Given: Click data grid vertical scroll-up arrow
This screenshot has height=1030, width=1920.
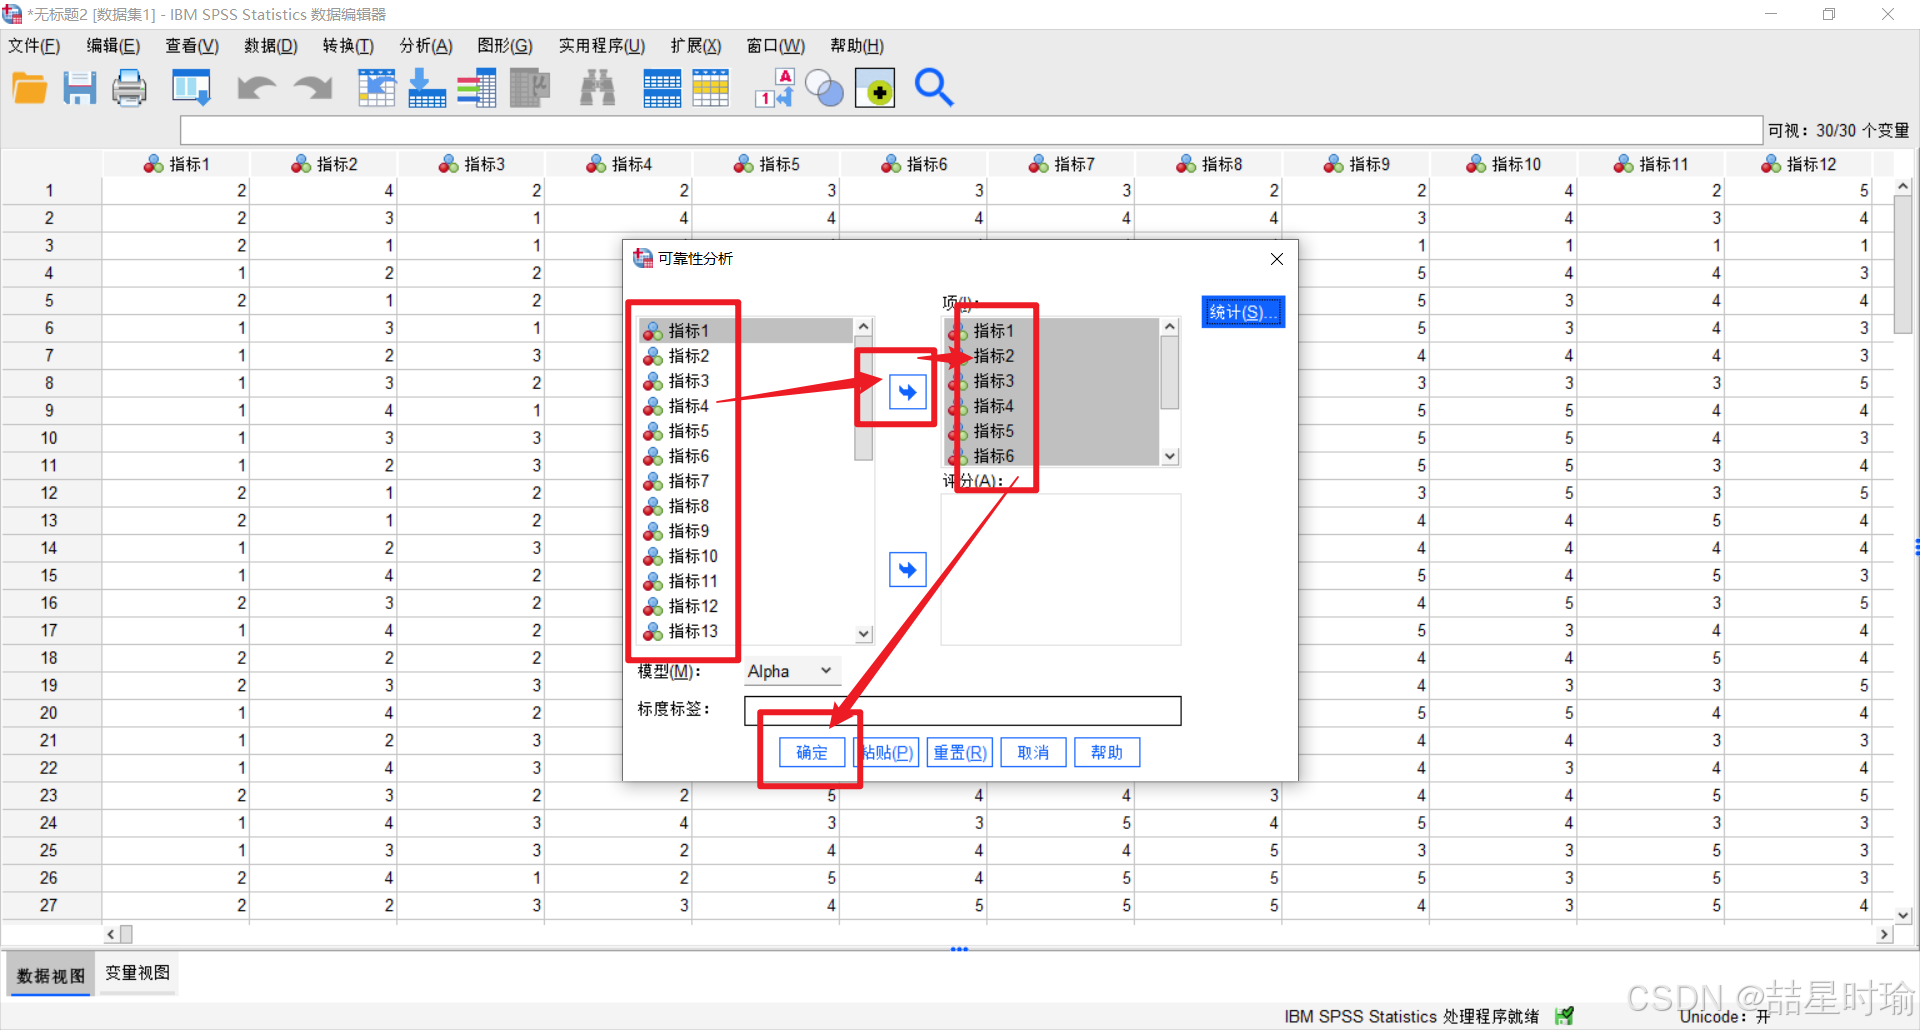Looking at the screenshot, I should click(x=1904, y=187).
